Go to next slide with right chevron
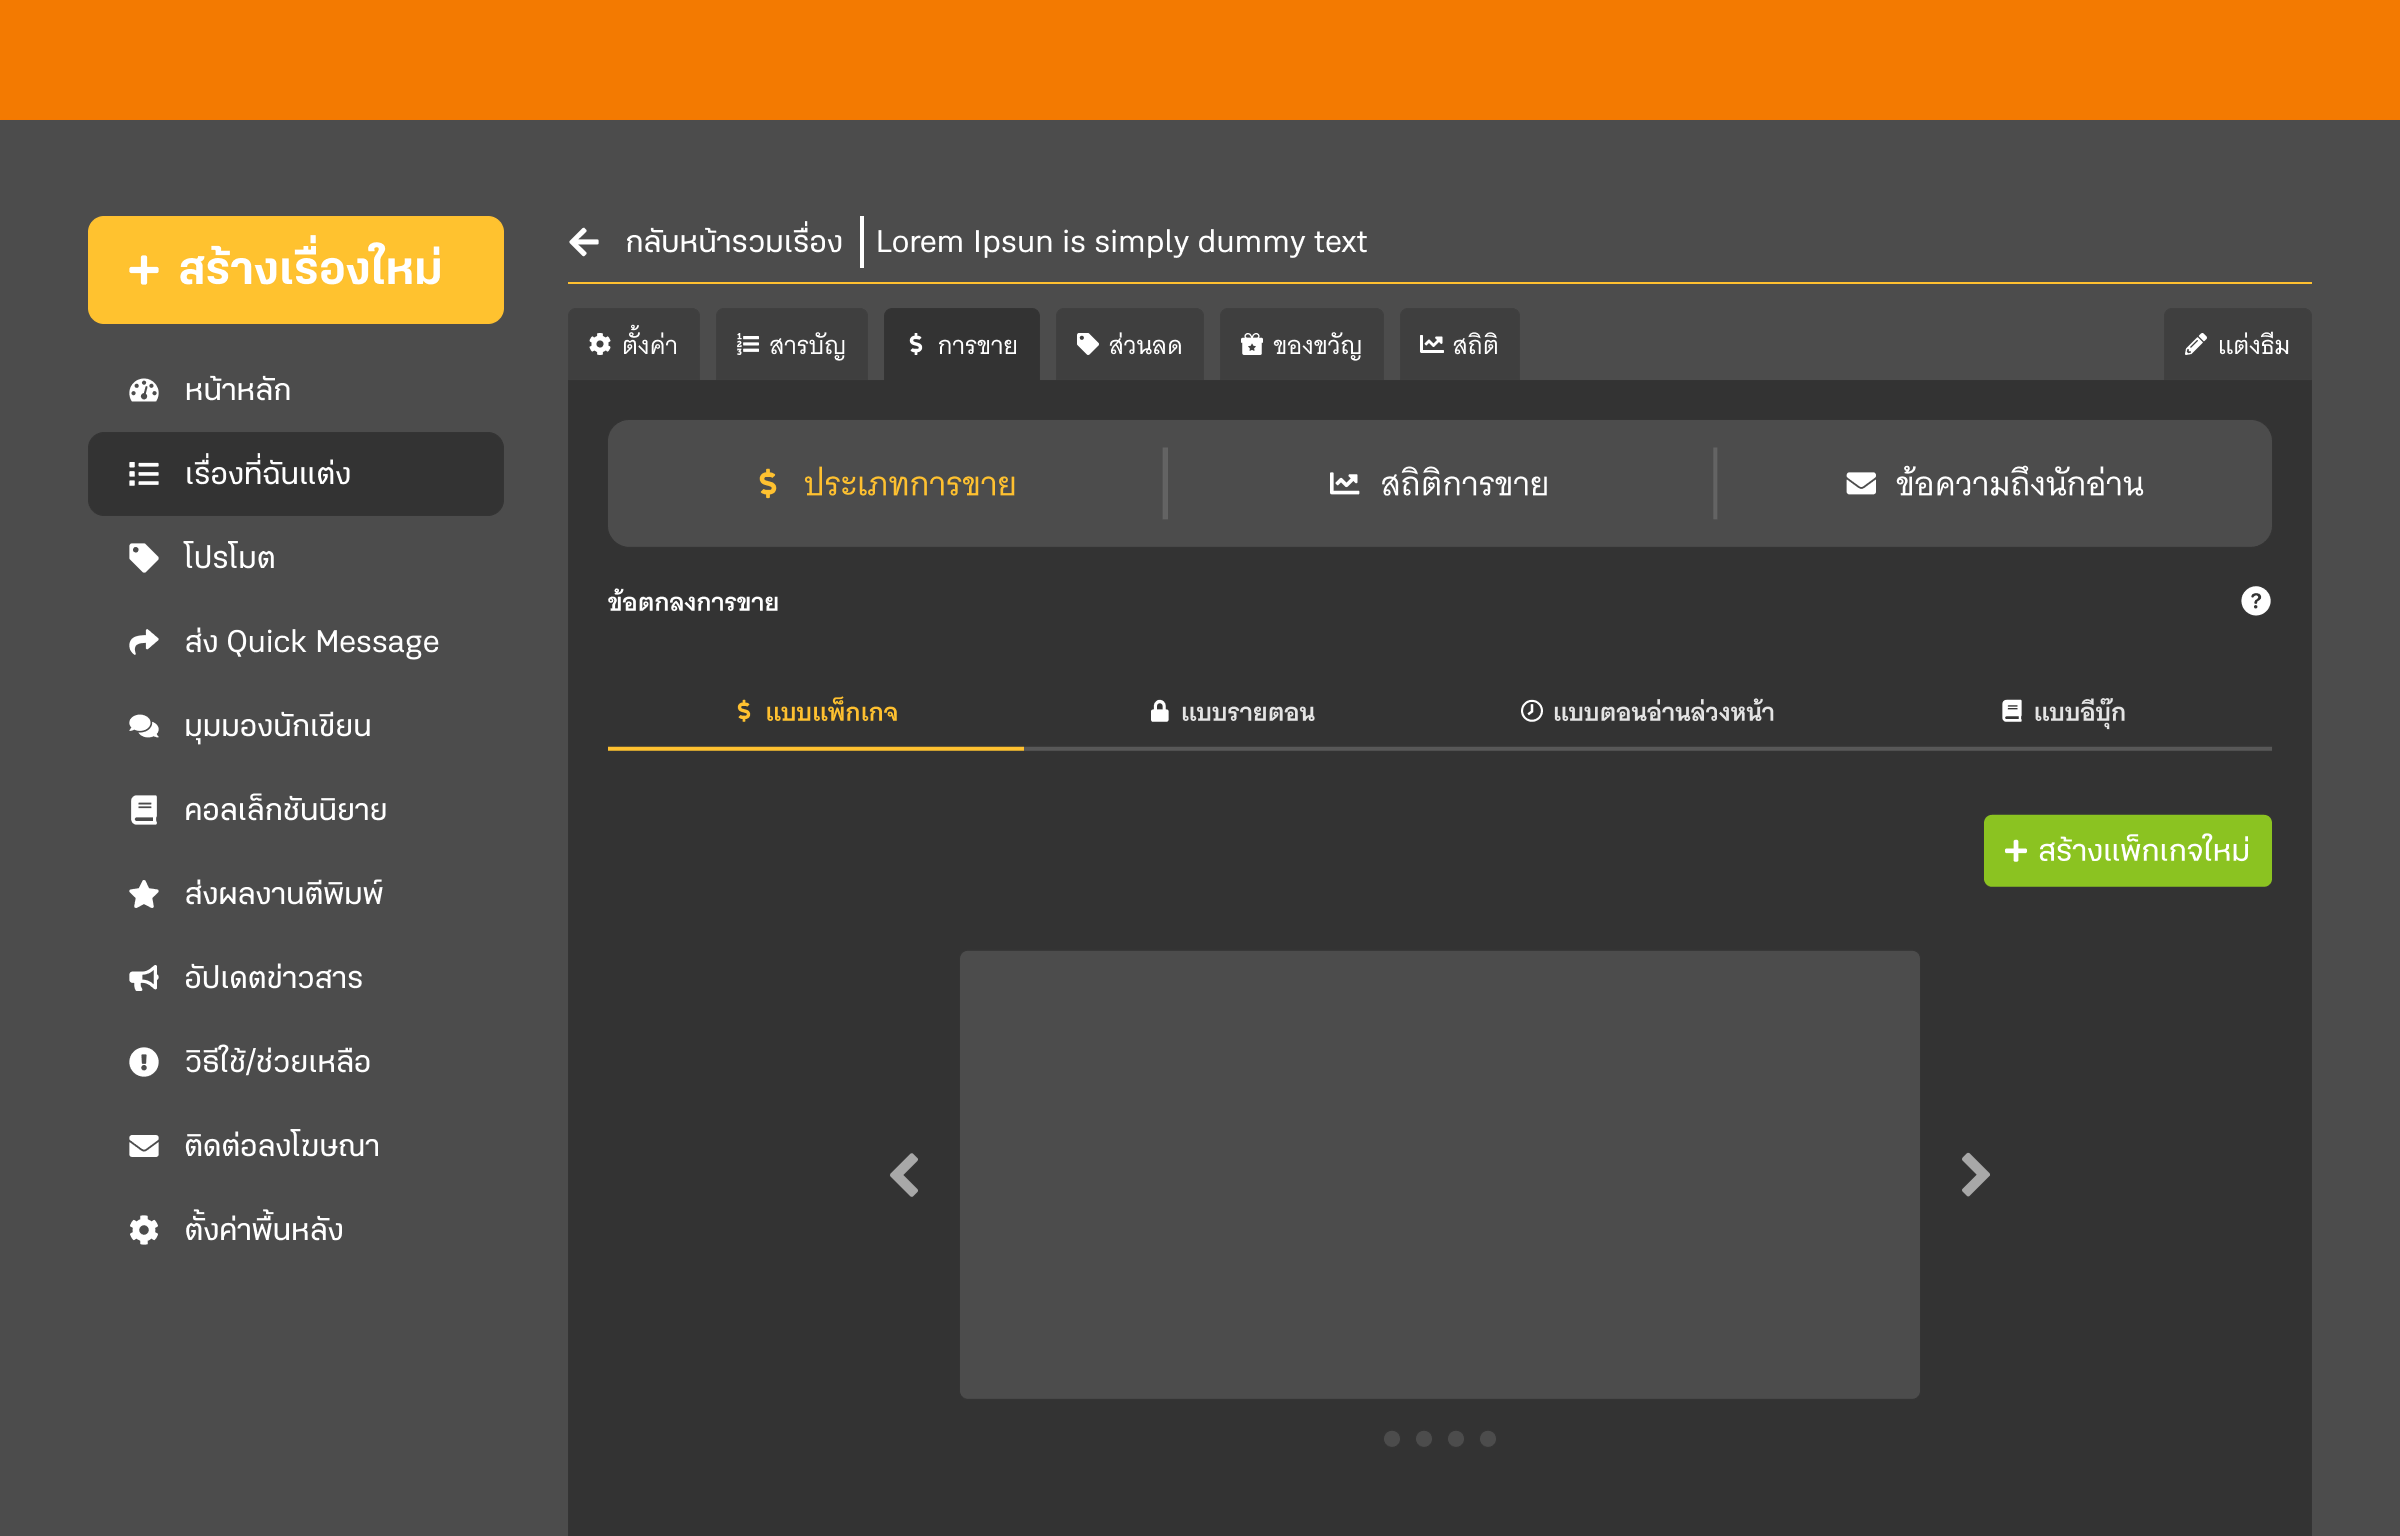 [1975, 1175]
